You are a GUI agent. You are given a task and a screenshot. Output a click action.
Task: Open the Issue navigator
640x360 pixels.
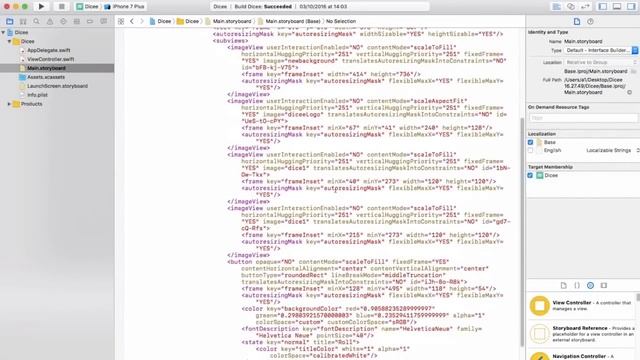coord(50,21)
